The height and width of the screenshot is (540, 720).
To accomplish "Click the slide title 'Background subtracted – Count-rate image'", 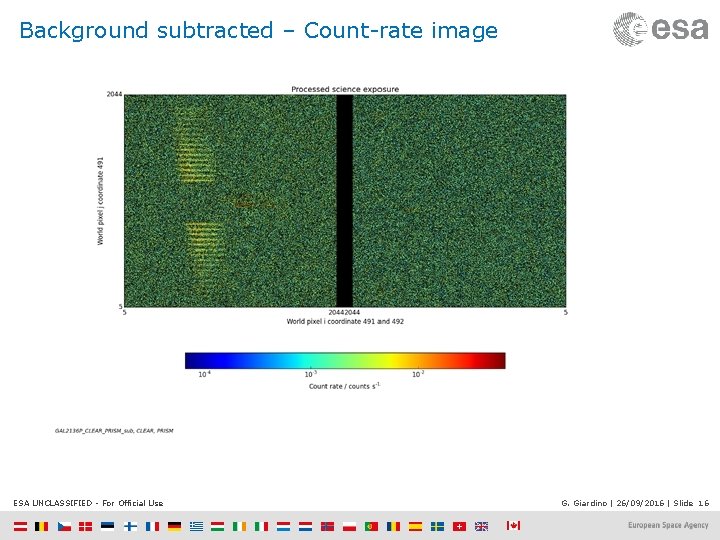I will 259,31.
